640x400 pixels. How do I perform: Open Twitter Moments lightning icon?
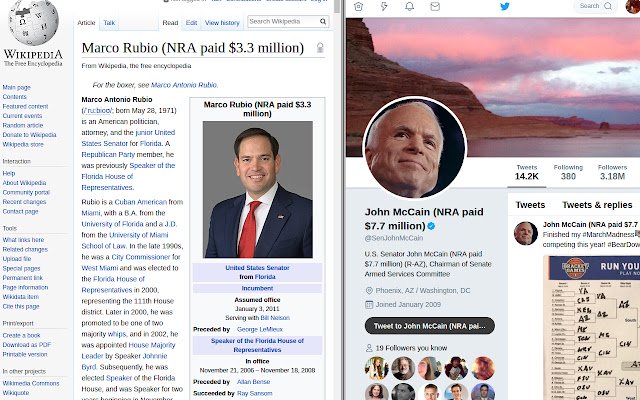tap(384, 6)
